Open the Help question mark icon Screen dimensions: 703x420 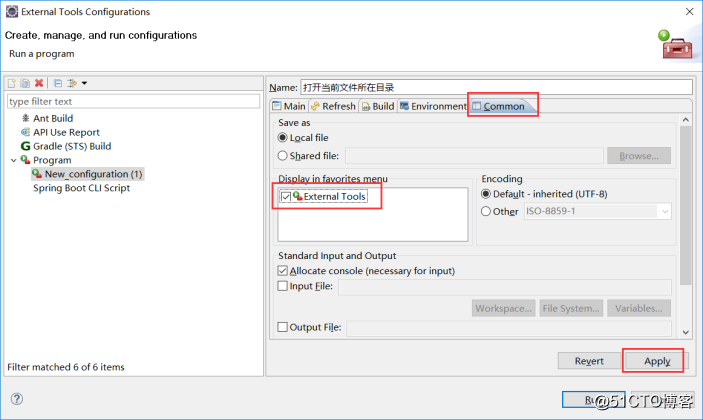17,398
